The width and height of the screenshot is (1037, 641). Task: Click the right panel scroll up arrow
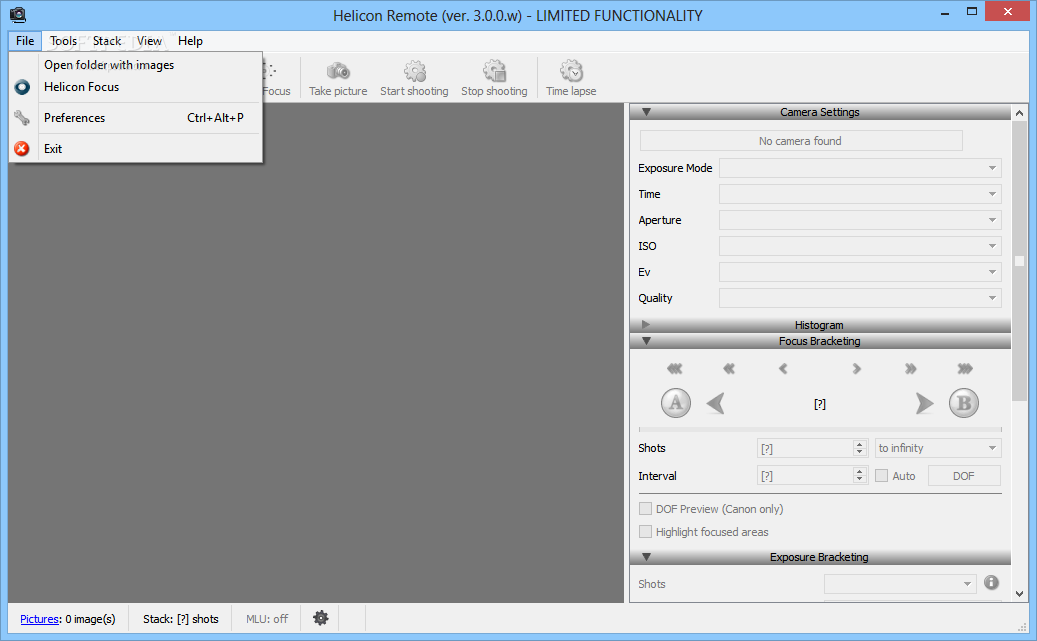(1019, 113)
